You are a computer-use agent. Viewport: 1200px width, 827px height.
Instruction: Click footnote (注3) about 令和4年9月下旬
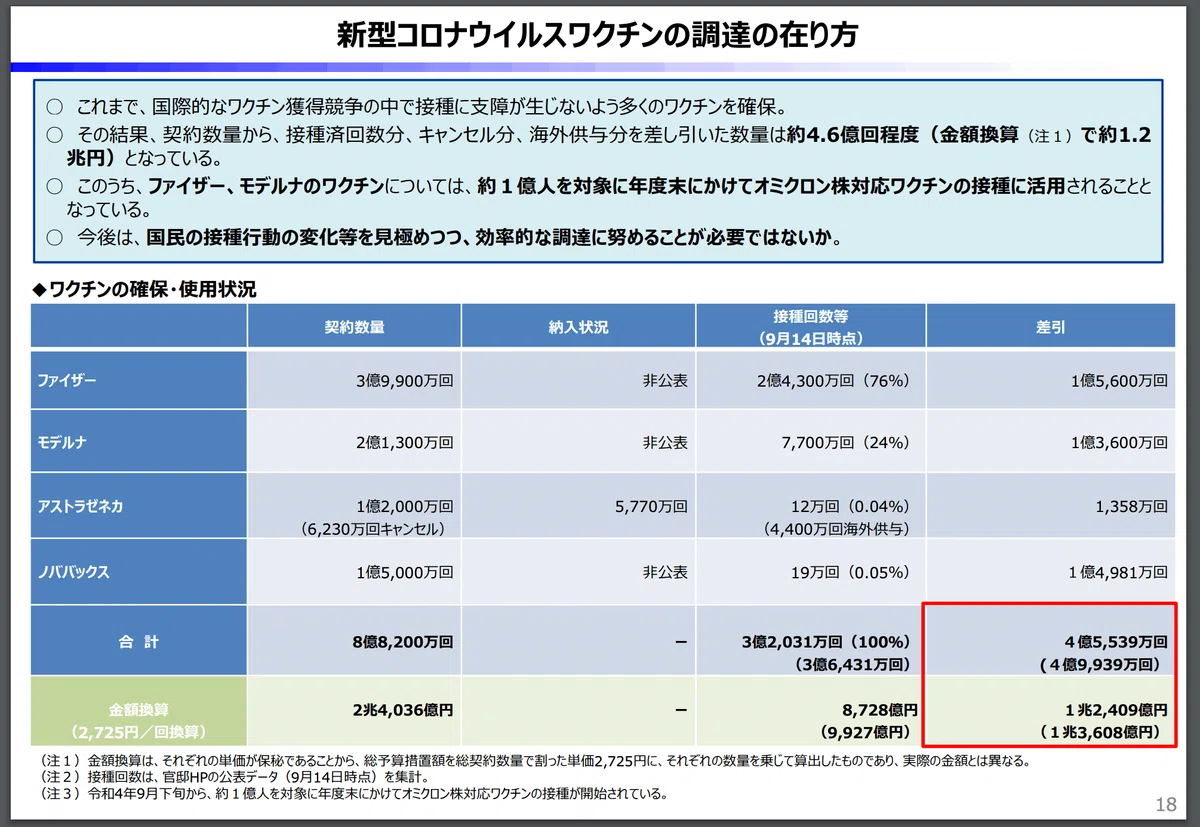point(354,794)
